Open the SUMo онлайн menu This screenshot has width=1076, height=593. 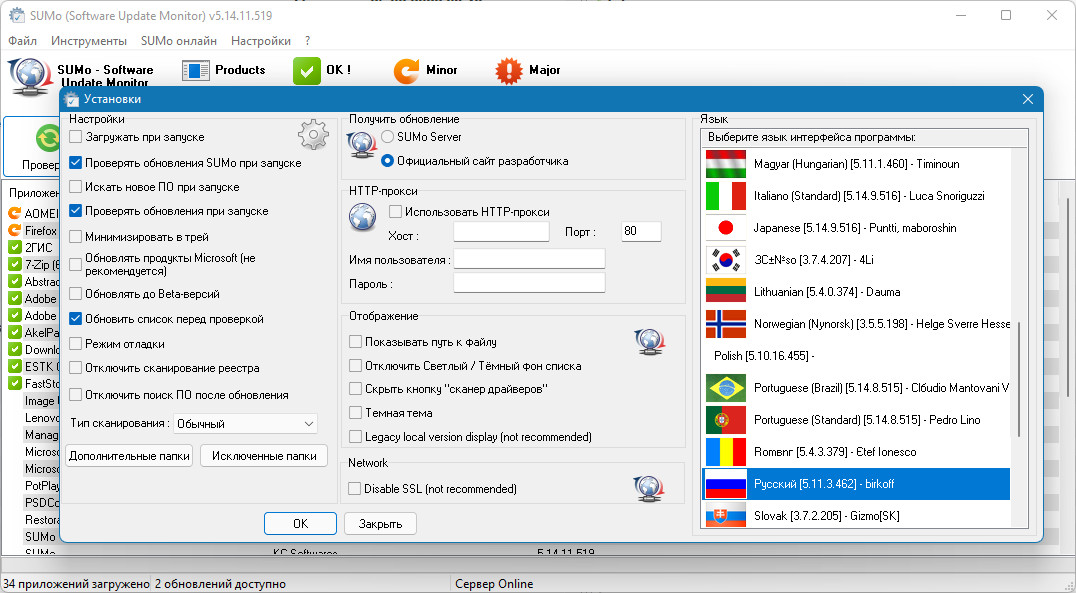[179, 41]
